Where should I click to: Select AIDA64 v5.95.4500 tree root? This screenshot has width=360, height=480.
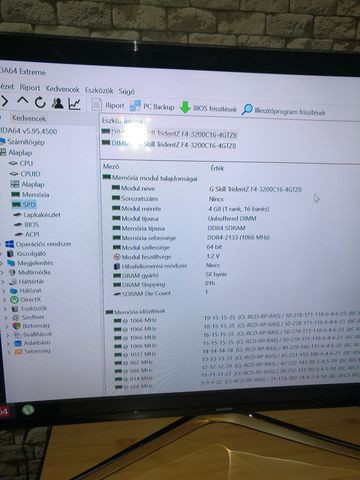(x=29, y=131)
